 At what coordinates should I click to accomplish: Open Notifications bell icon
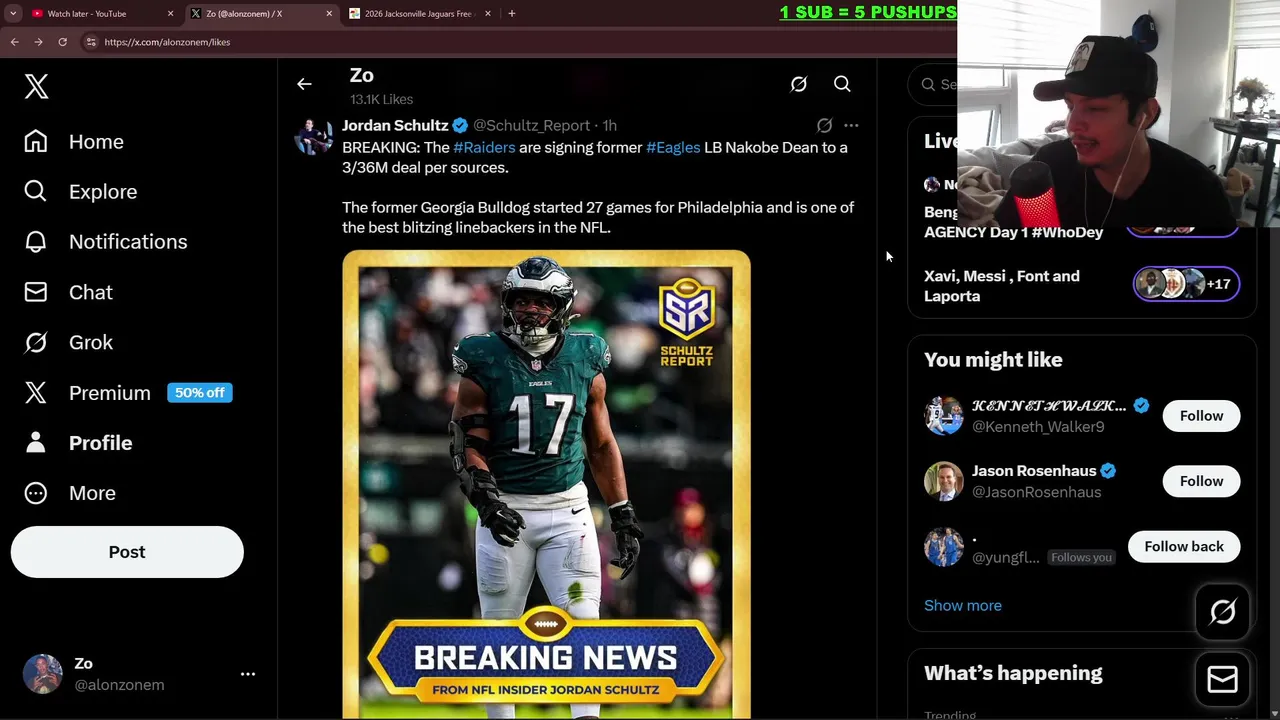tap(36, 242)
